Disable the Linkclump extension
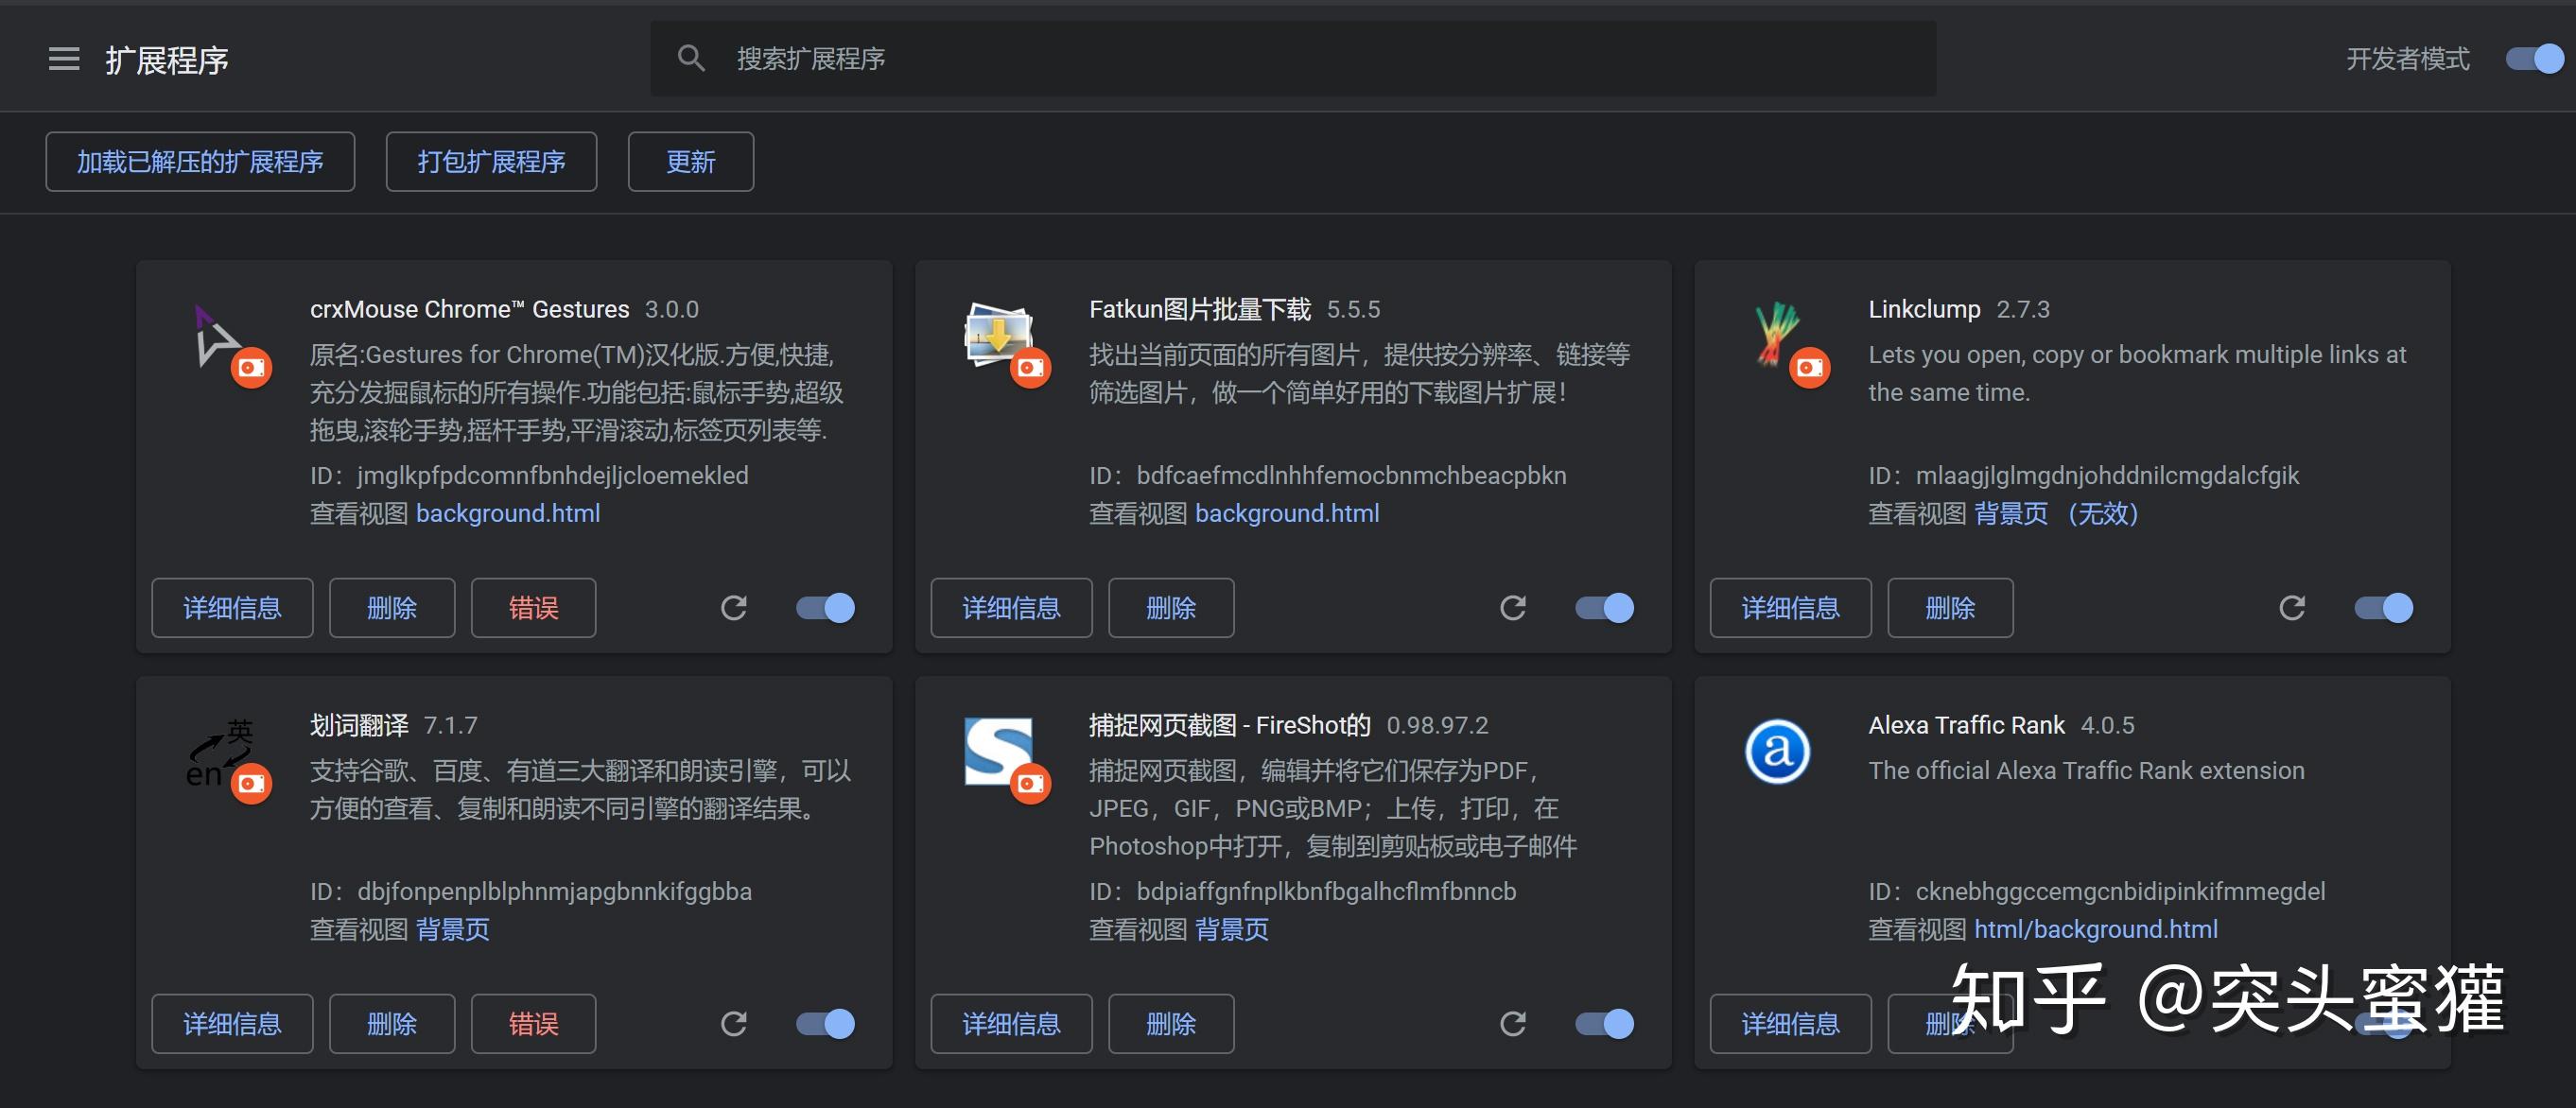2576x1108 pixels. (x=2383, y=608)
